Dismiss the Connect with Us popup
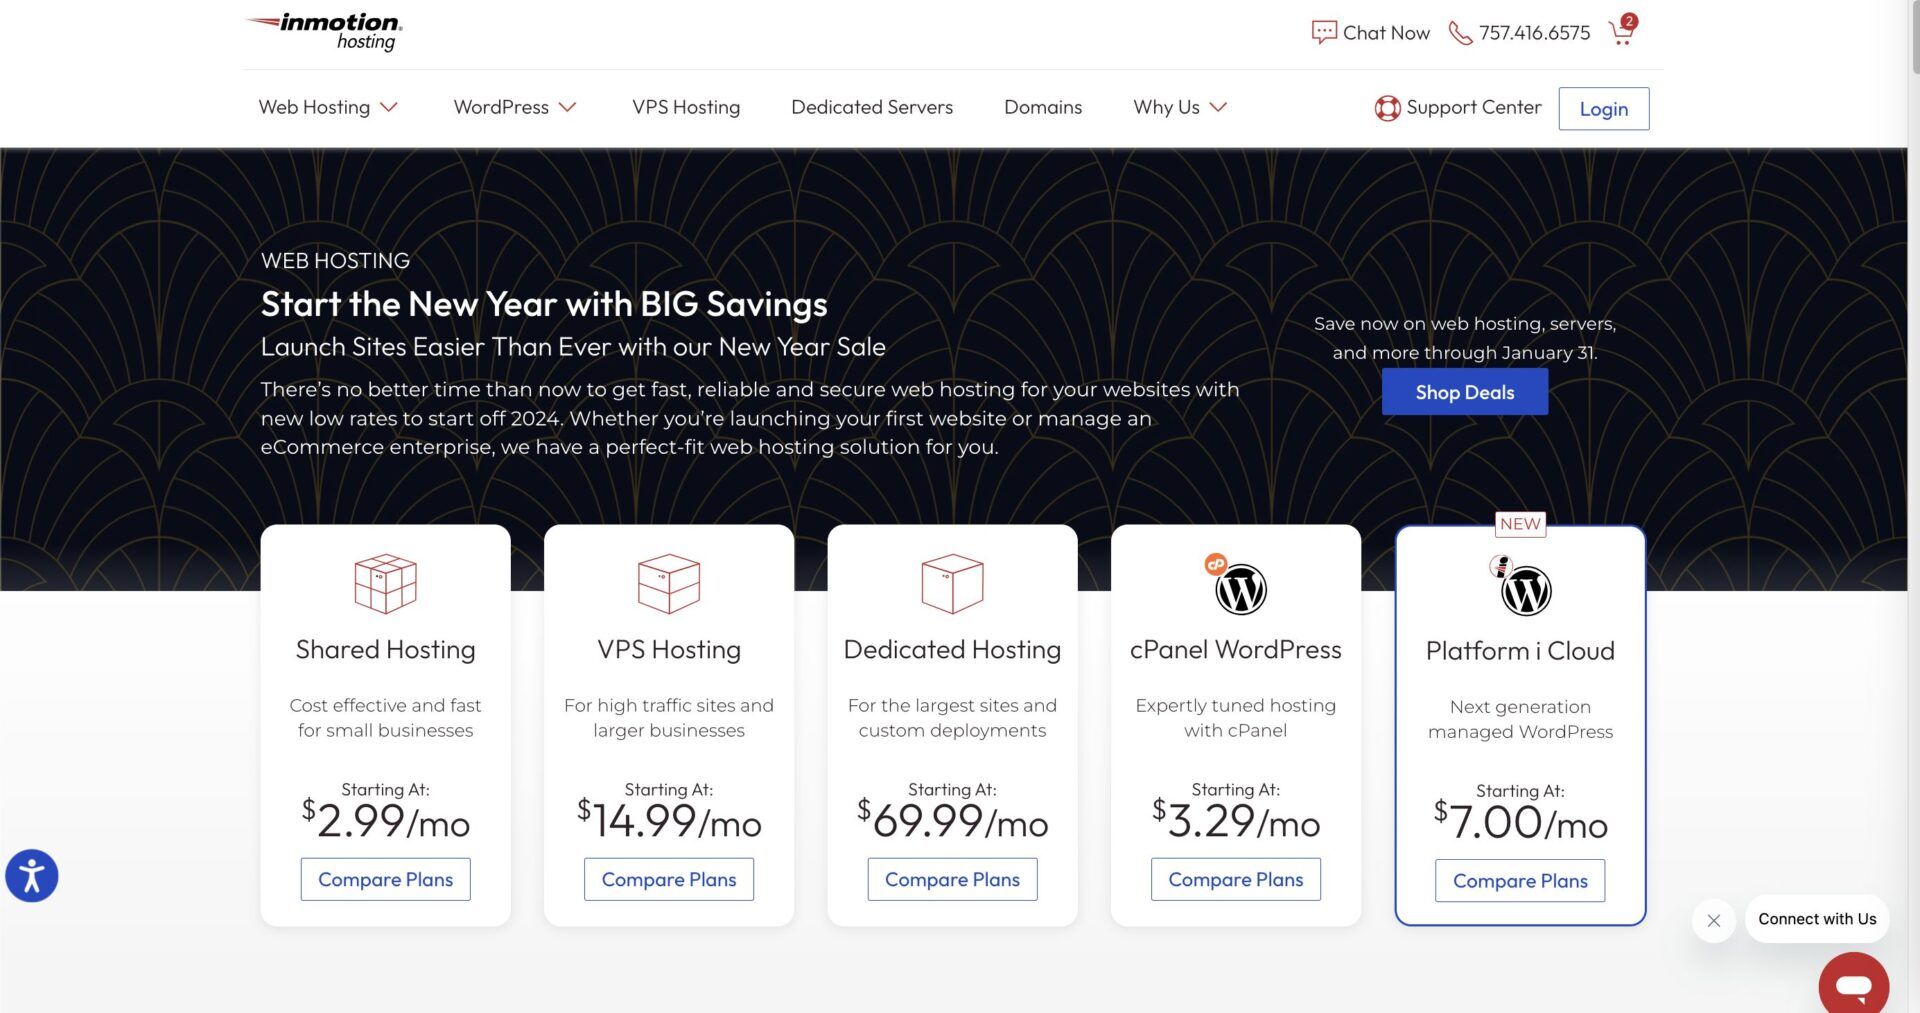This screenshot has width=1920, height=1013. [x=1714, y=920]
